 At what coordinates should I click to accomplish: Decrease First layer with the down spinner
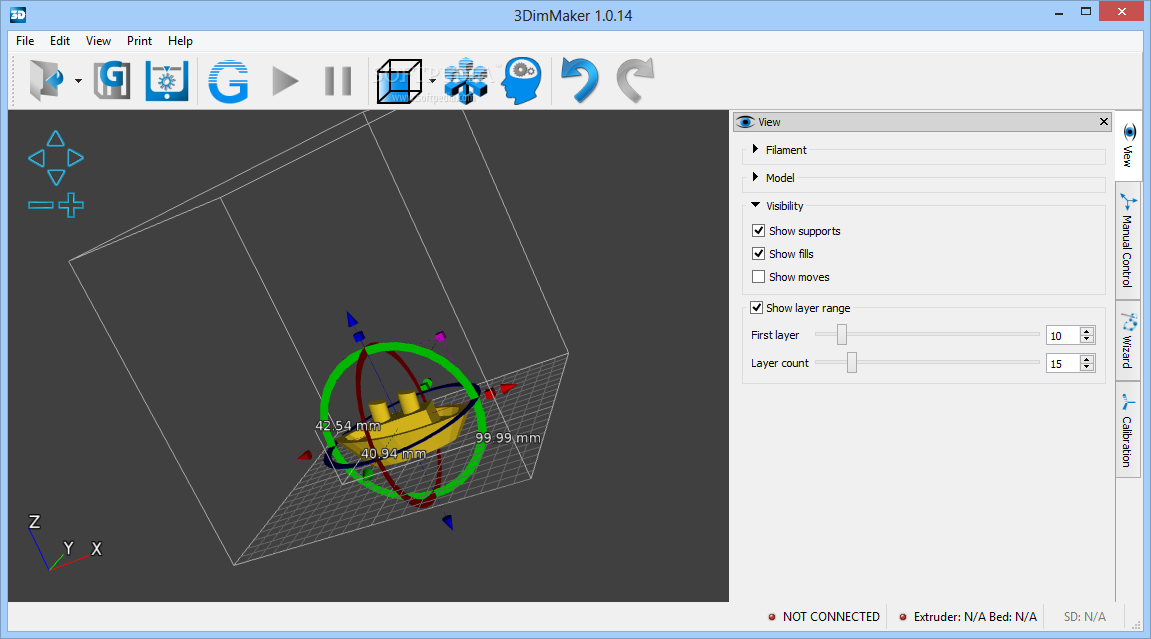[1087, 340]
